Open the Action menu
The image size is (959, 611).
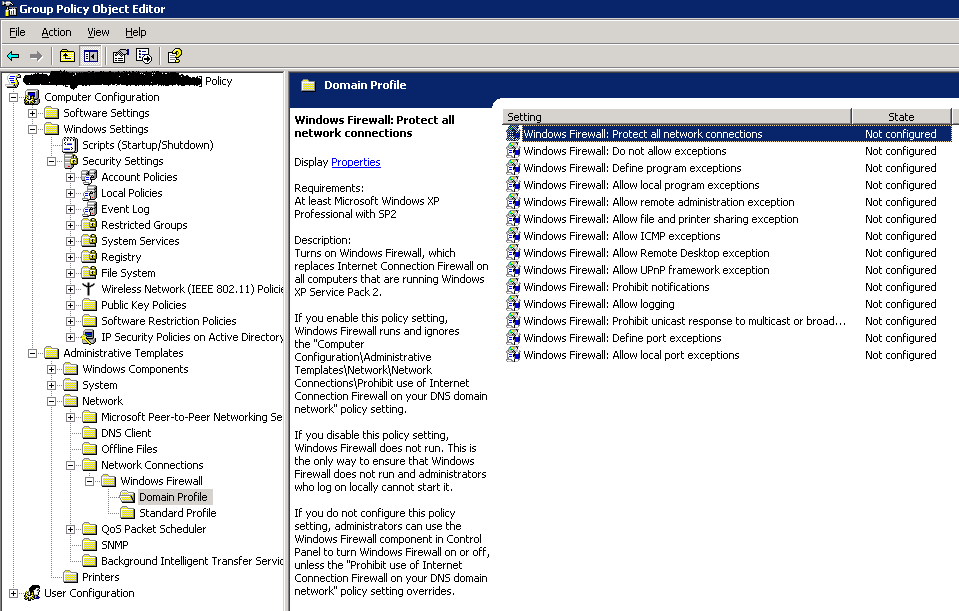click(56, 32)
